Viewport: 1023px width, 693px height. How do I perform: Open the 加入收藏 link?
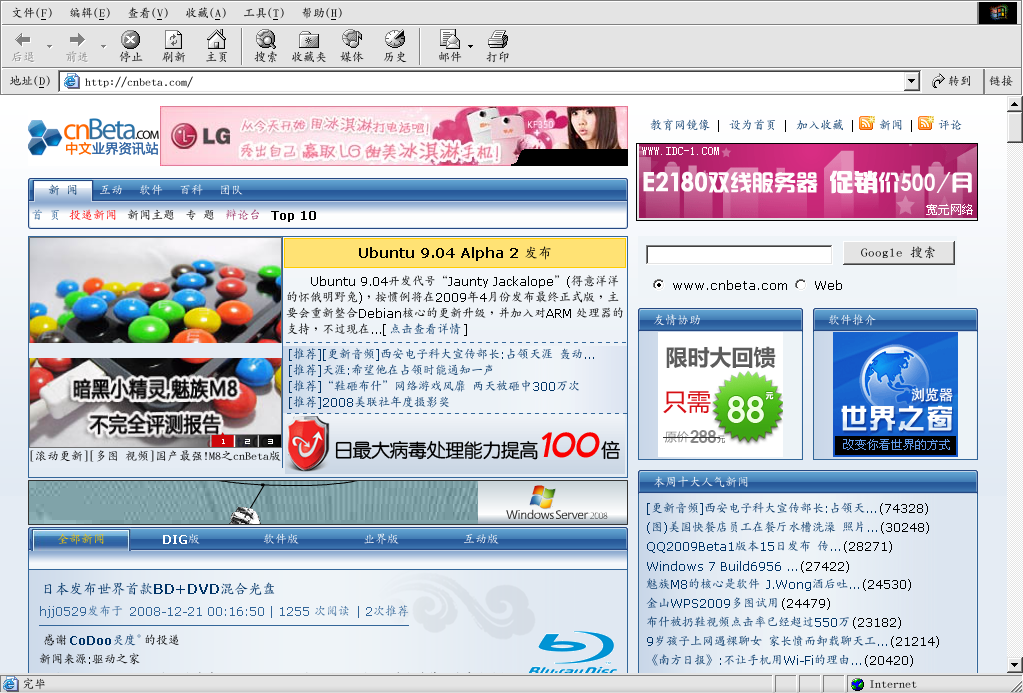[819, 125]
